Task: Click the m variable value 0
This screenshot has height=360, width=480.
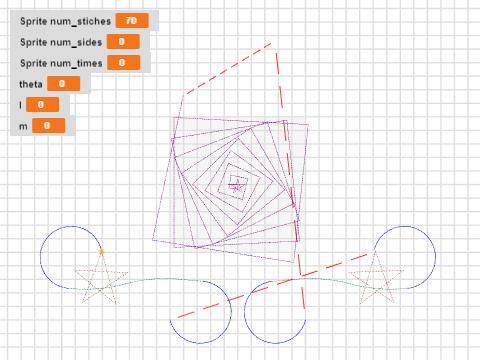Action: pos(48,125)
